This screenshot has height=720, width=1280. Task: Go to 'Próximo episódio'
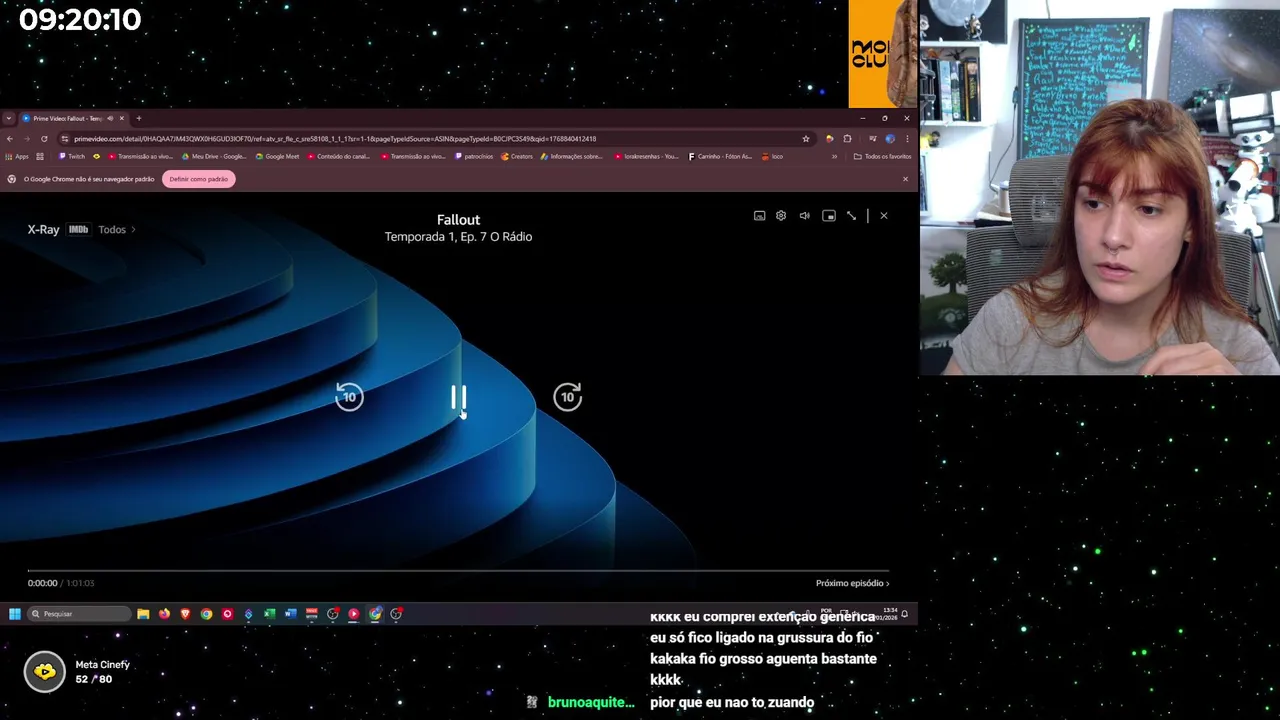click(x=852, y=583)
